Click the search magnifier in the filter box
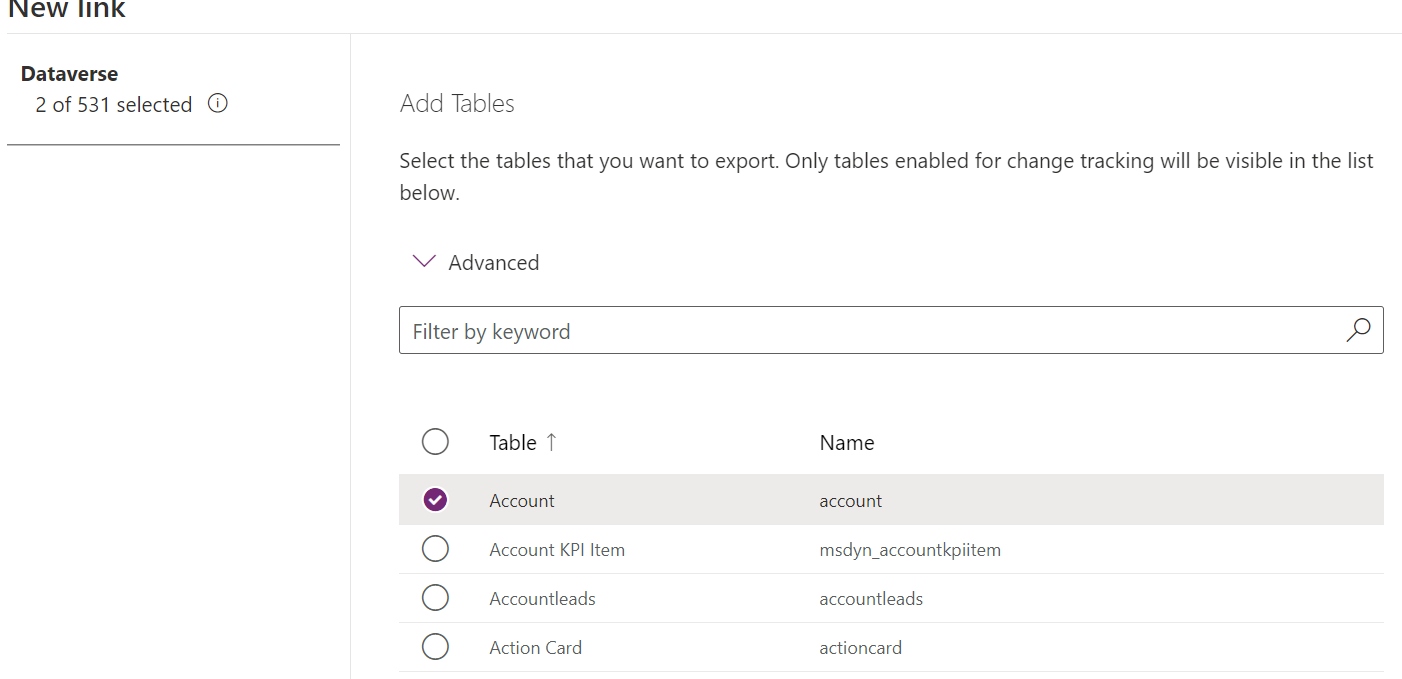 point(1357,330)
